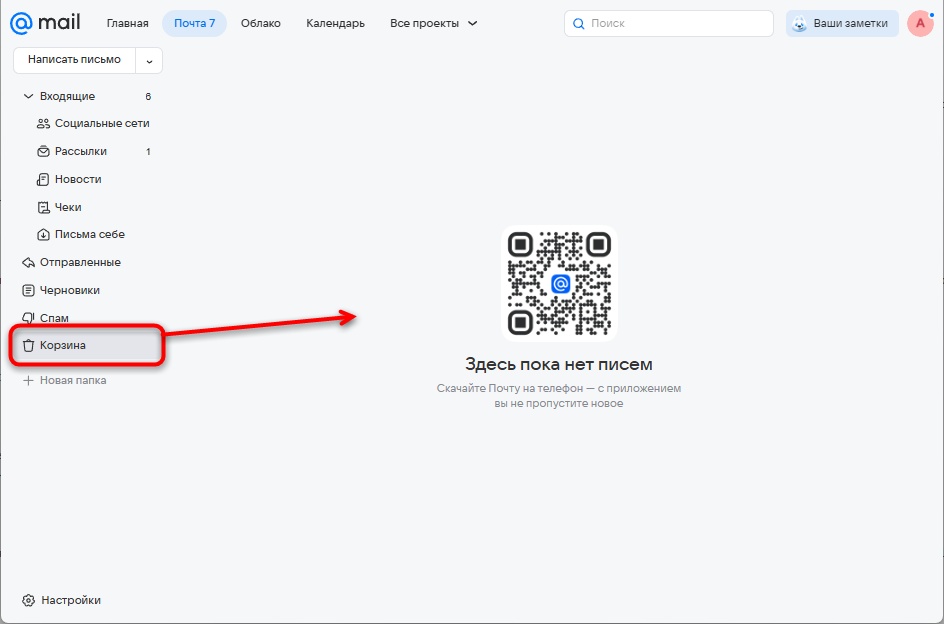The height and width of the screenshot is (624, 944).
Task: Open the Социальные сети folder label
Action: click(x=102, y=123)
